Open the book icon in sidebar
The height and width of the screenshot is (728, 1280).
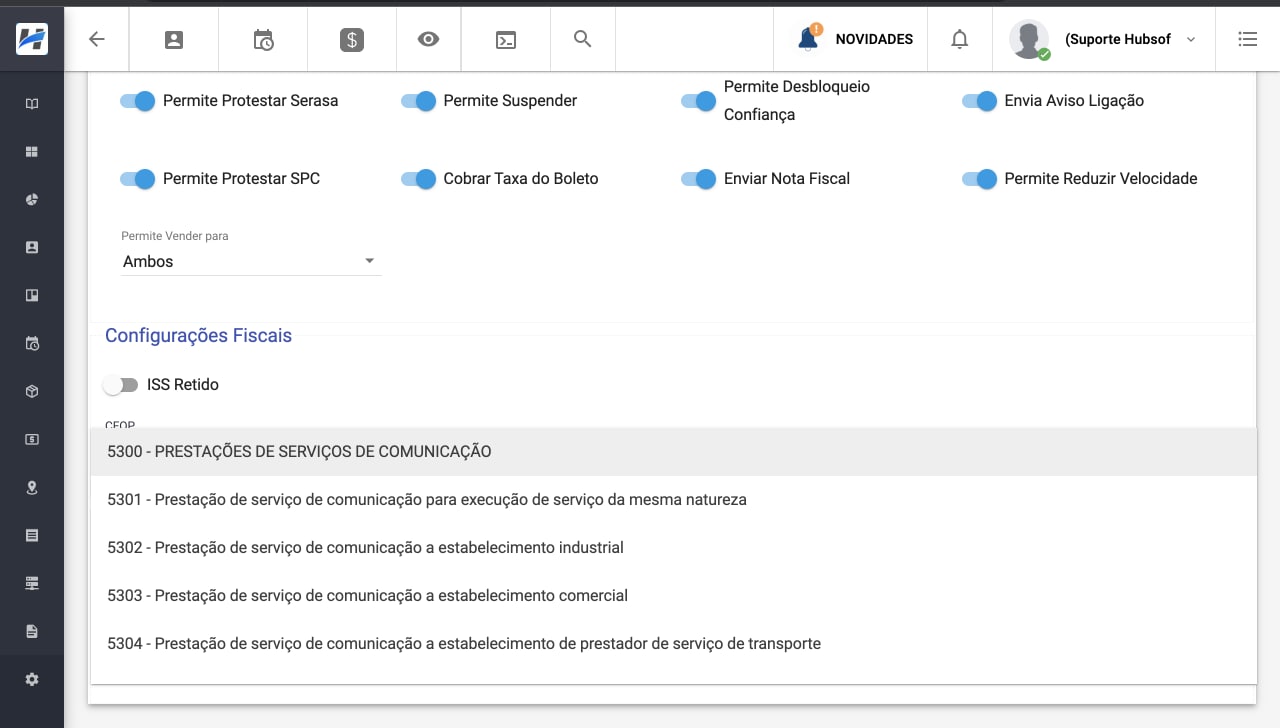32,104
